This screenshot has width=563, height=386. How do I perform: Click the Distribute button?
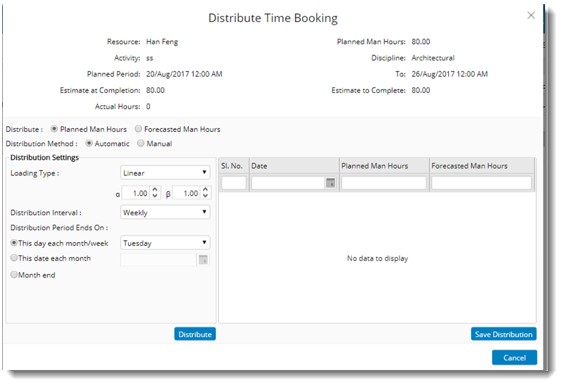[x=195, y=334]
